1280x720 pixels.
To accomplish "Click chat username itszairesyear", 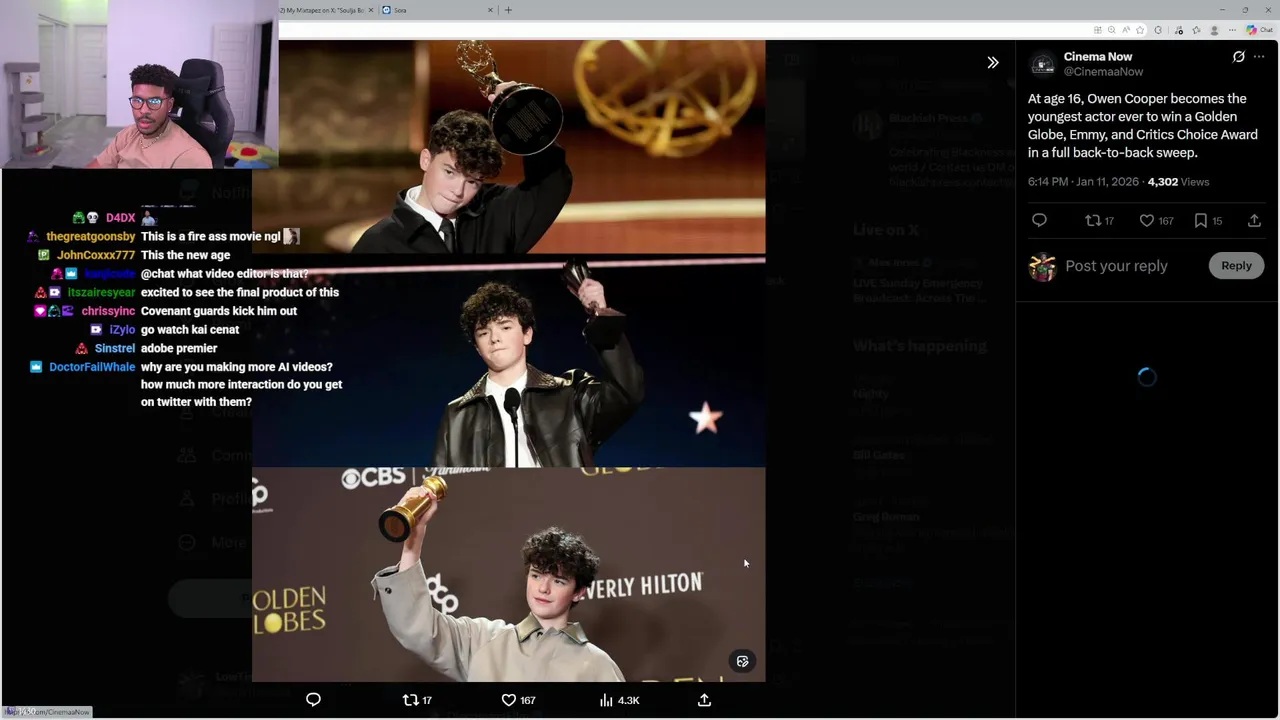I will click(101, 293).
